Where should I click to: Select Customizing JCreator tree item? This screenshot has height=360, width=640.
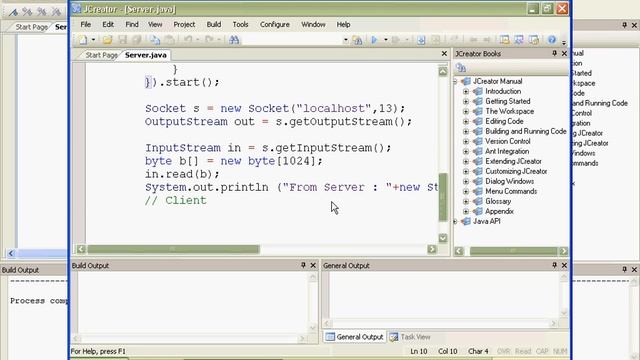[x=516, y=171]
